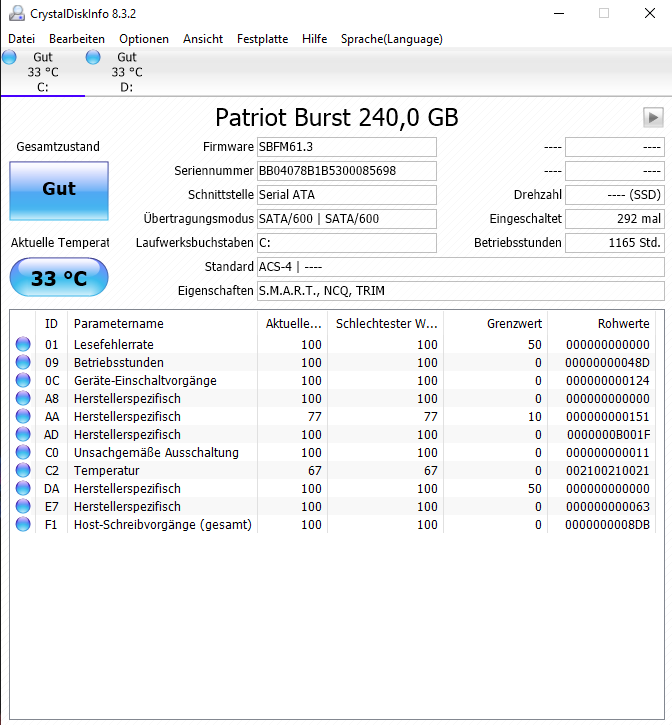This screenshot has width=672, height=725.
Task: Click raw value 000000000063
Action: pyautogui.click(x=607, y=507)
